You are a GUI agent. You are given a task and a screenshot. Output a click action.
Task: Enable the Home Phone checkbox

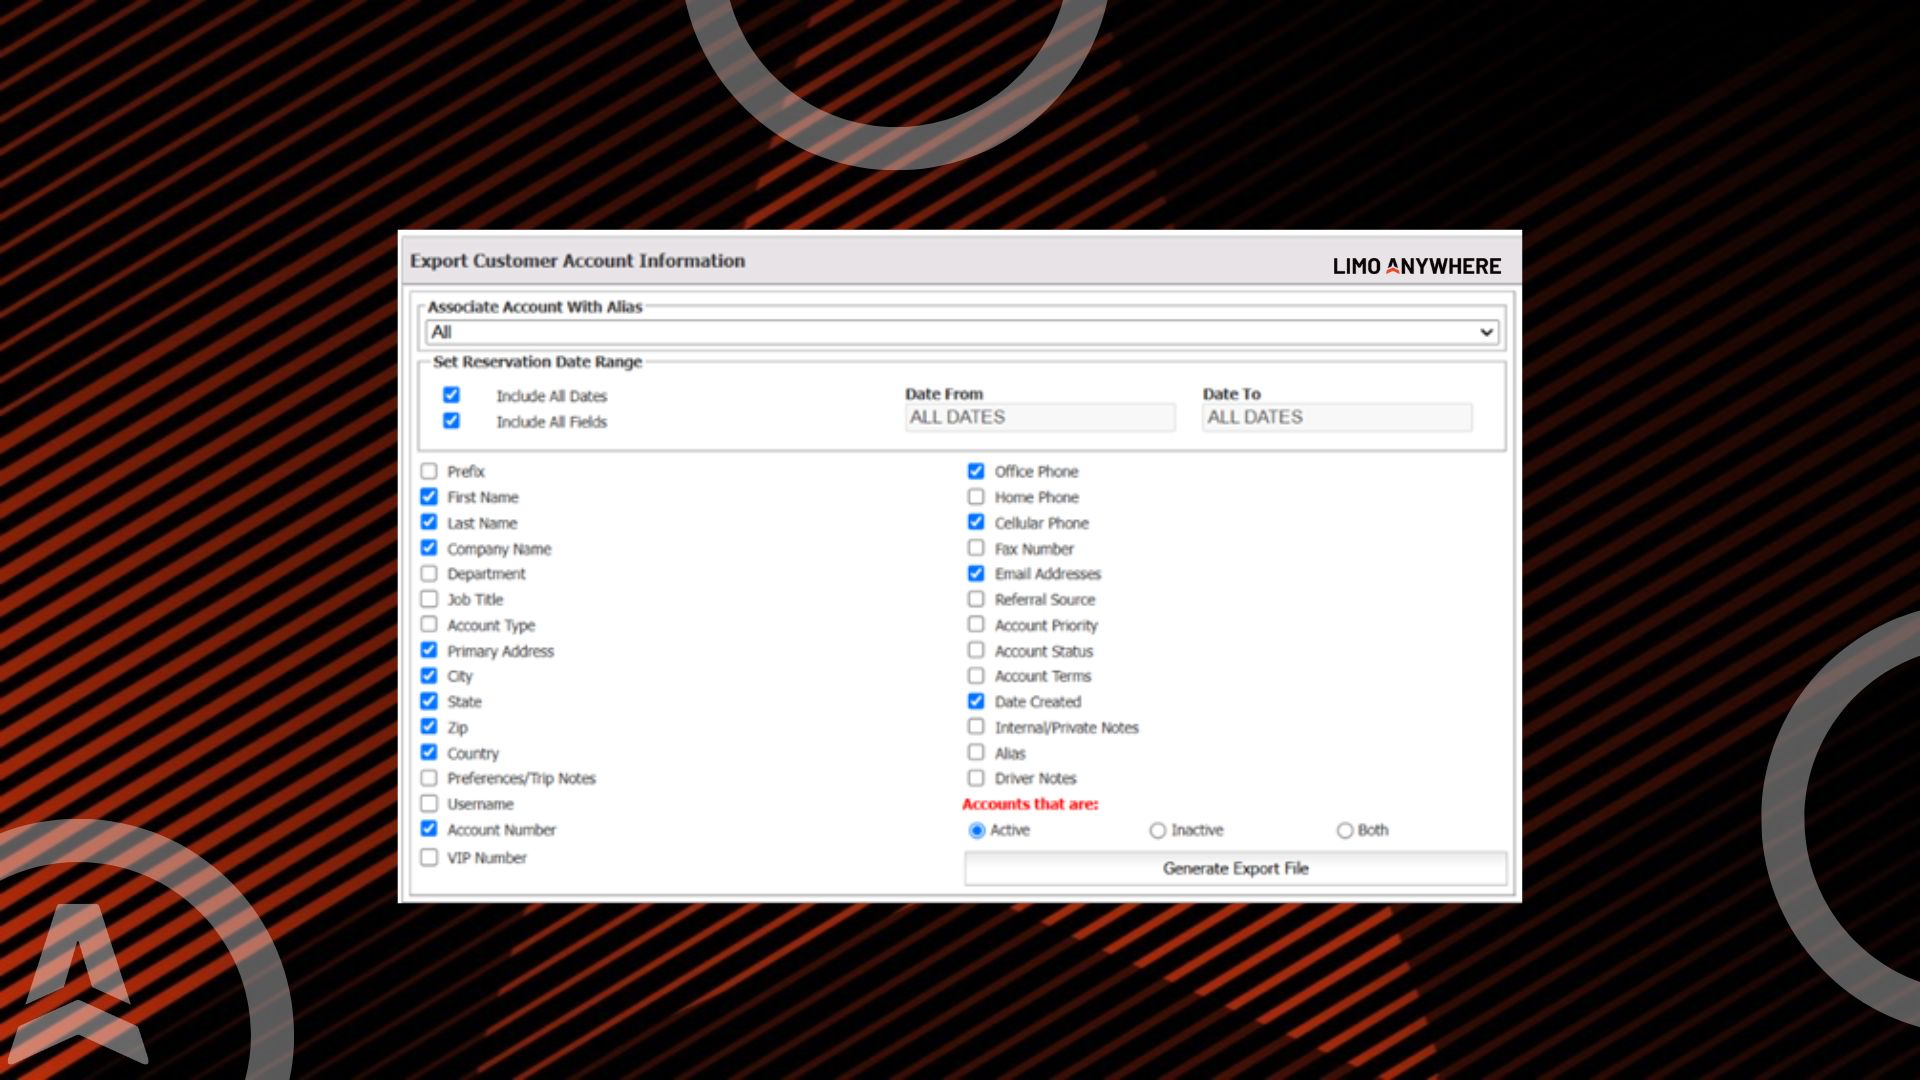pos(976,497)
